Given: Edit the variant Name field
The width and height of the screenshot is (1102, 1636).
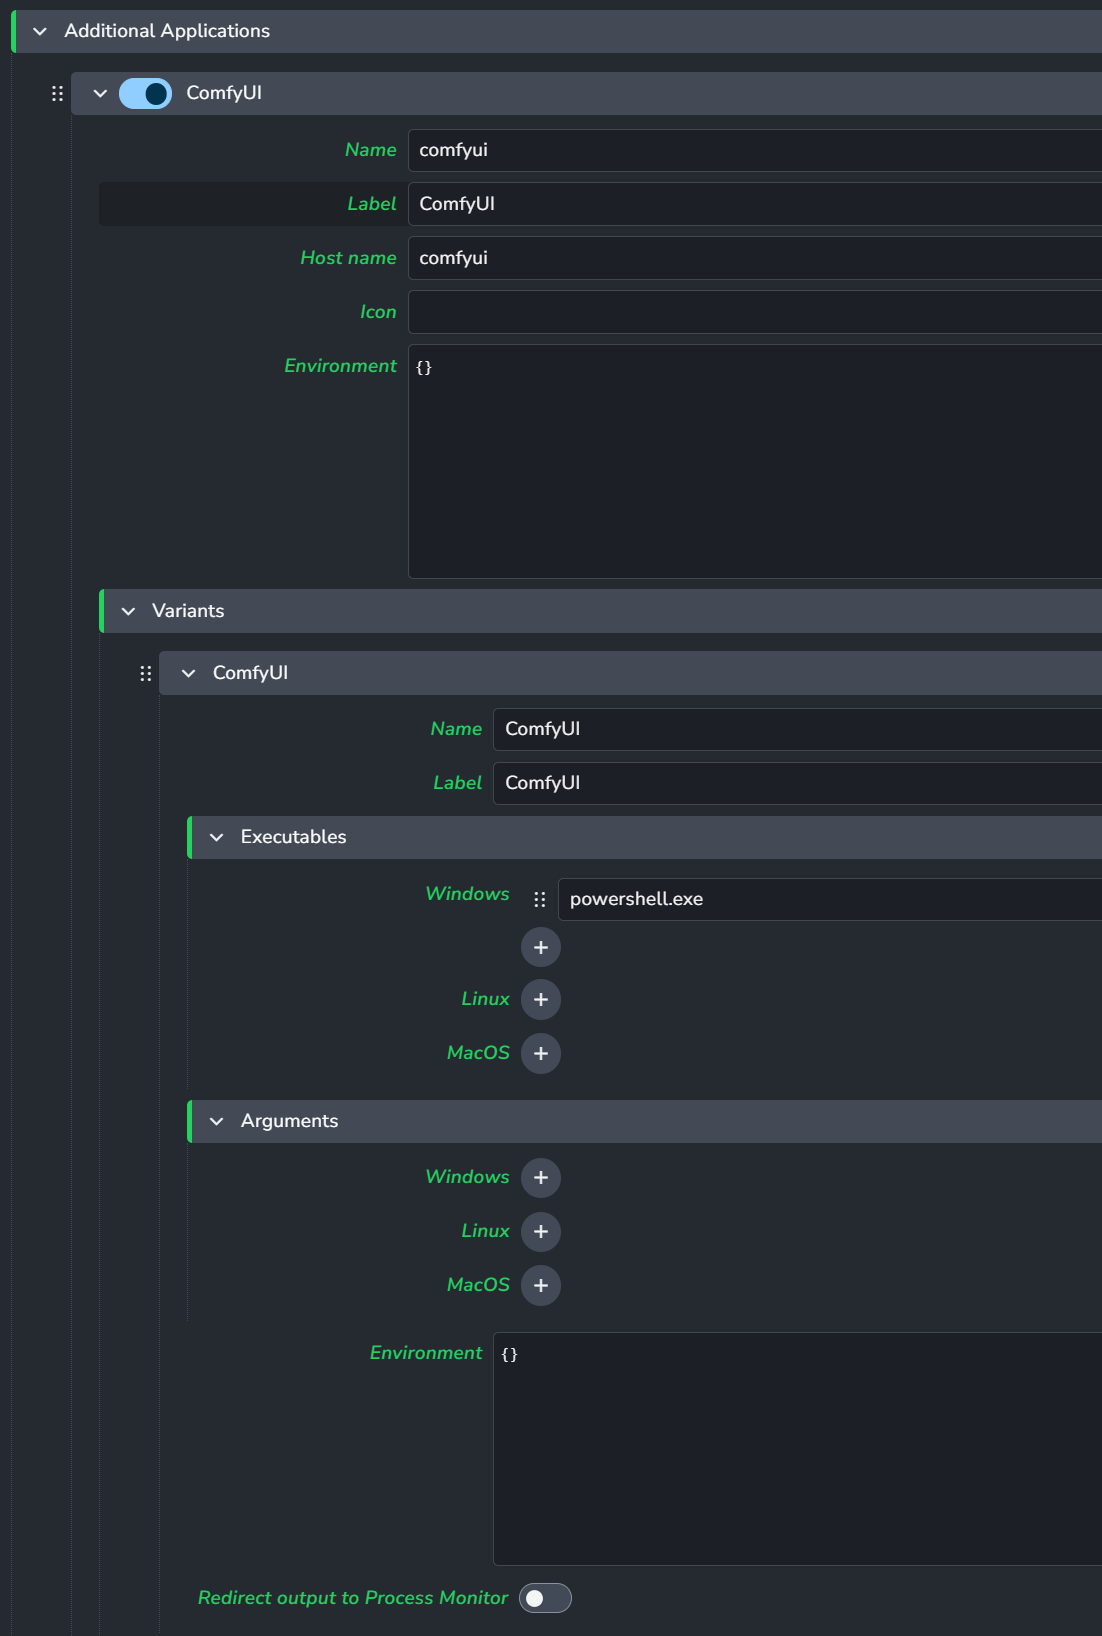Looking at the screenshot, I should (798, 729).
